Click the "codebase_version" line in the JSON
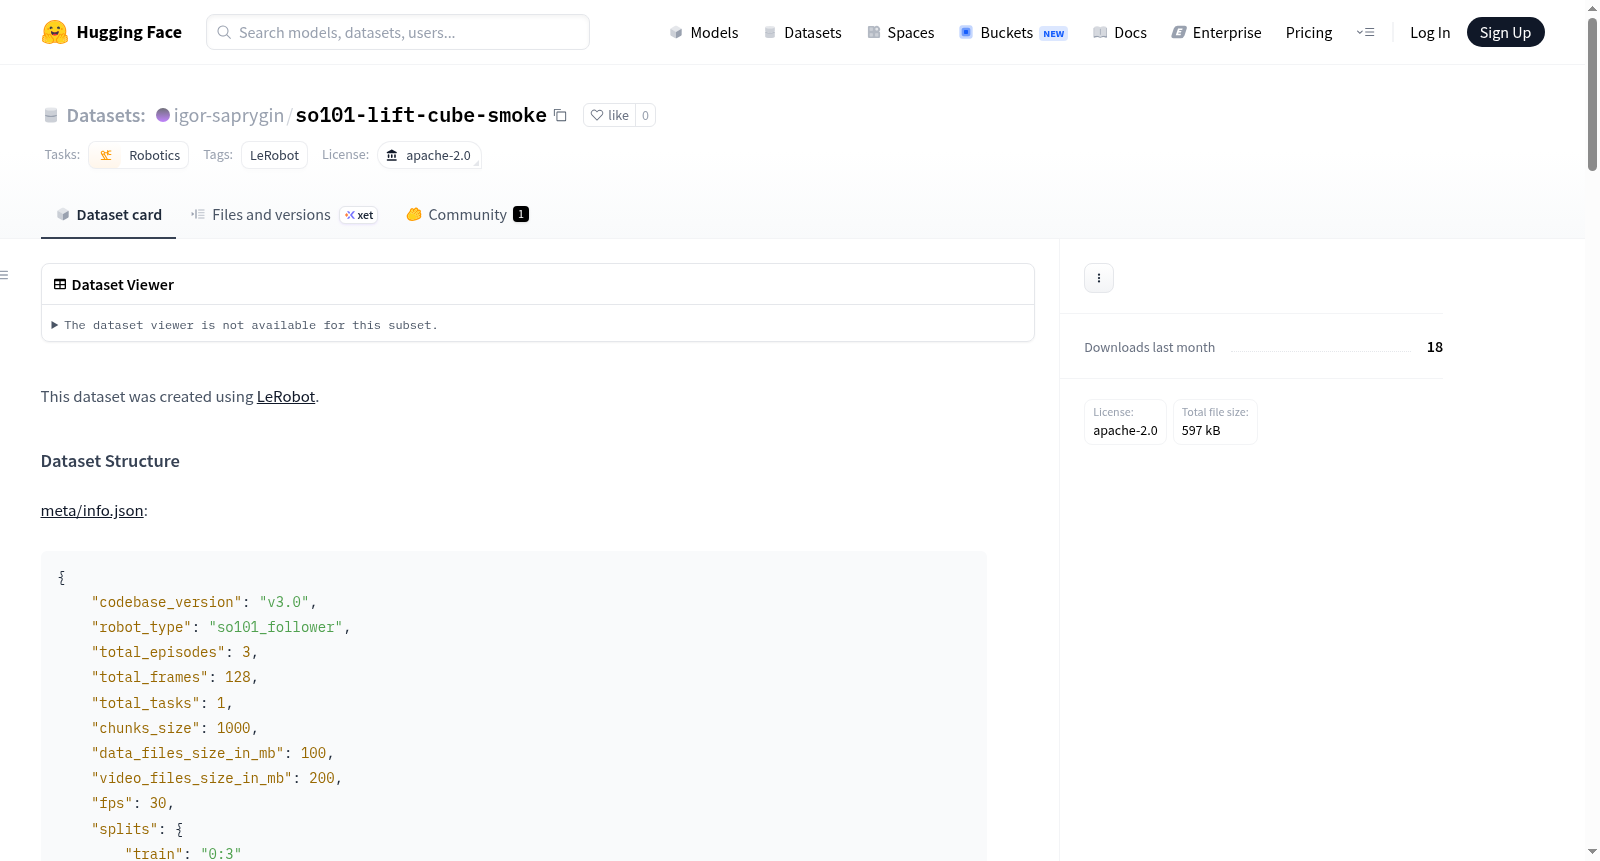 204,602
